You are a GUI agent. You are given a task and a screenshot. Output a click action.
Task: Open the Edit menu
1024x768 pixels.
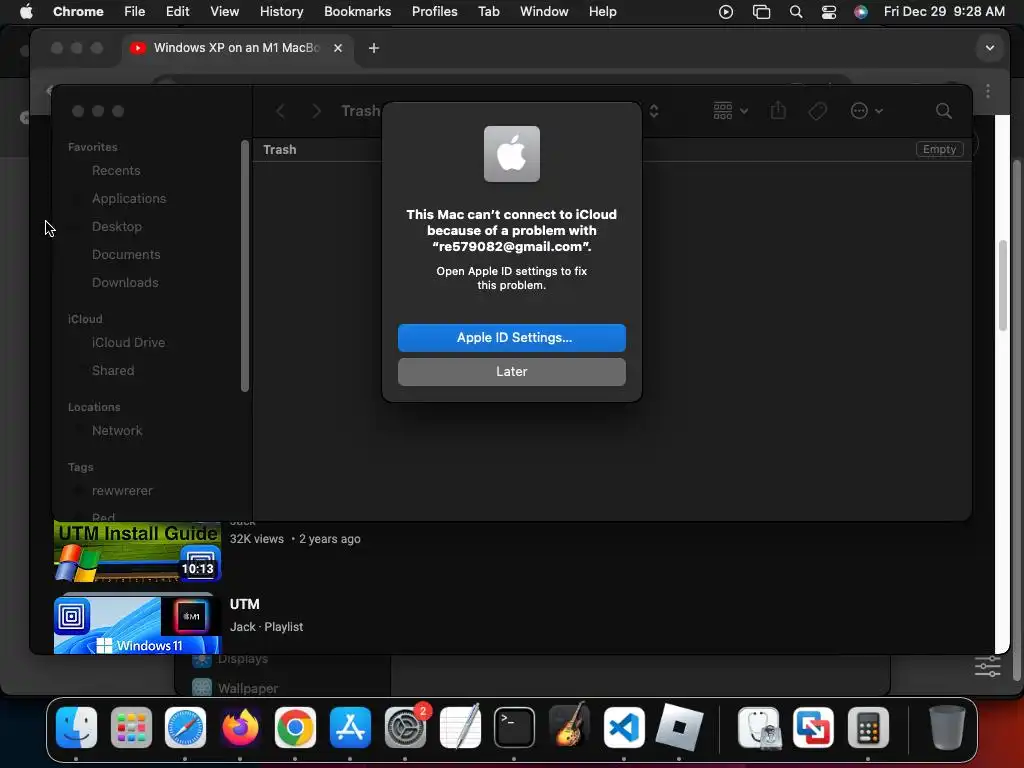coord(177,11)
